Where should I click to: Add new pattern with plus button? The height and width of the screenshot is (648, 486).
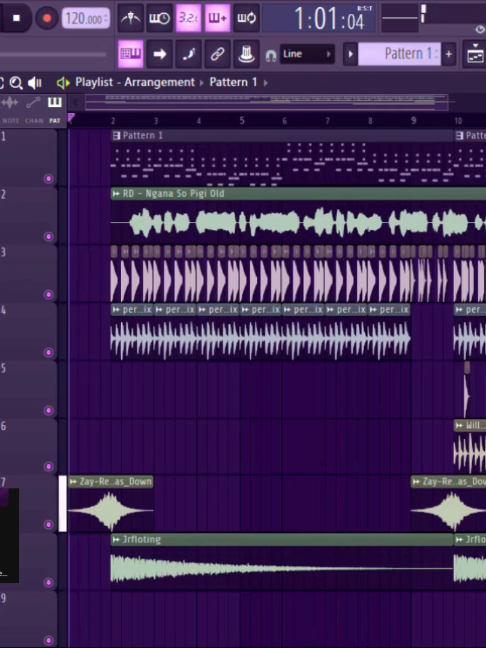448,54
